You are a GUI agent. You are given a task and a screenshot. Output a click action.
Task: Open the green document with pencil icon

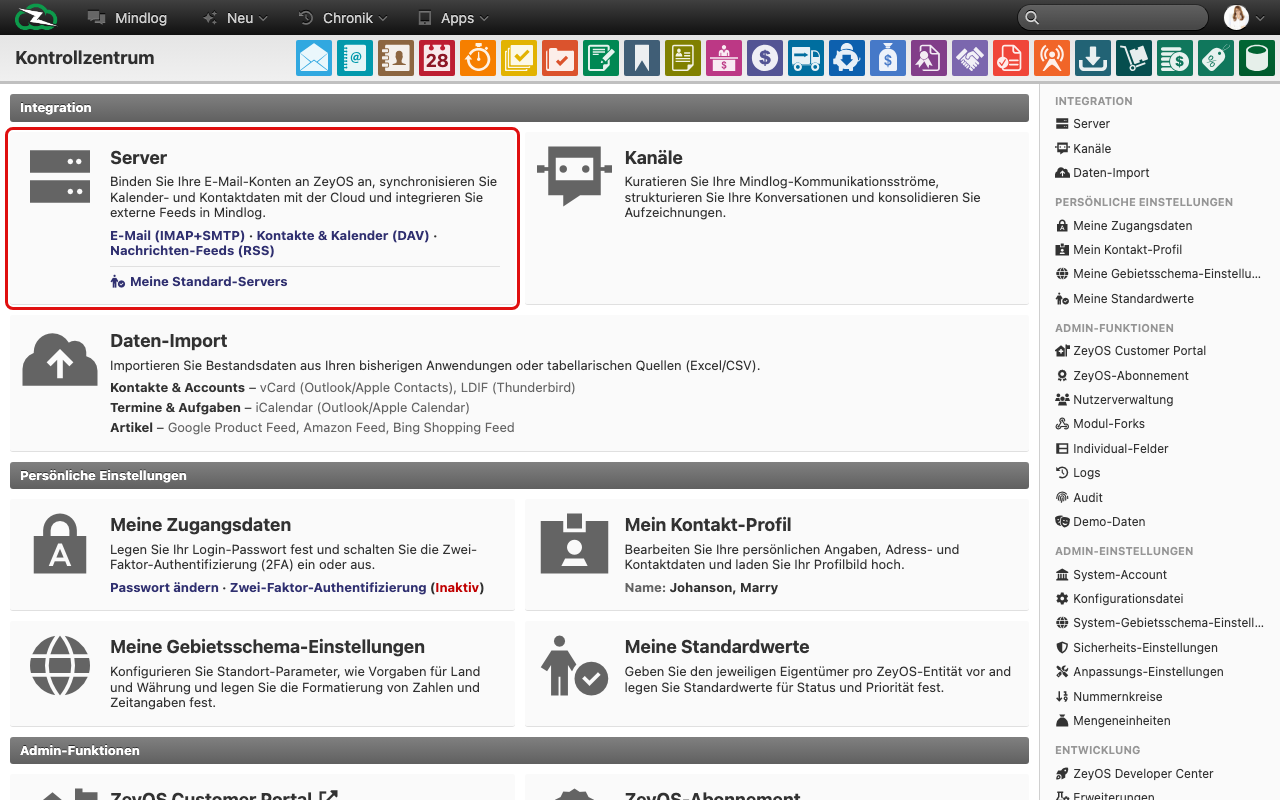[x=601, y=58]
